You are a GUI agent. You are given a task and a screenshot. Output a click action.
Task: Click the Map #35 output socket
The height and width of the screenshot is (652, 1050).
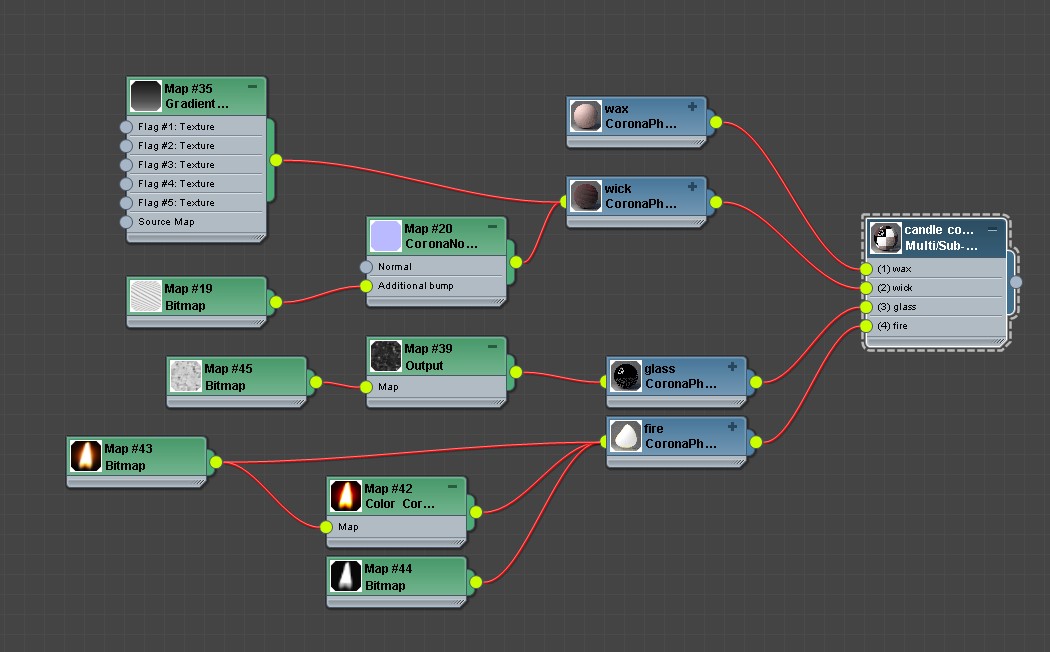(276, 160)
